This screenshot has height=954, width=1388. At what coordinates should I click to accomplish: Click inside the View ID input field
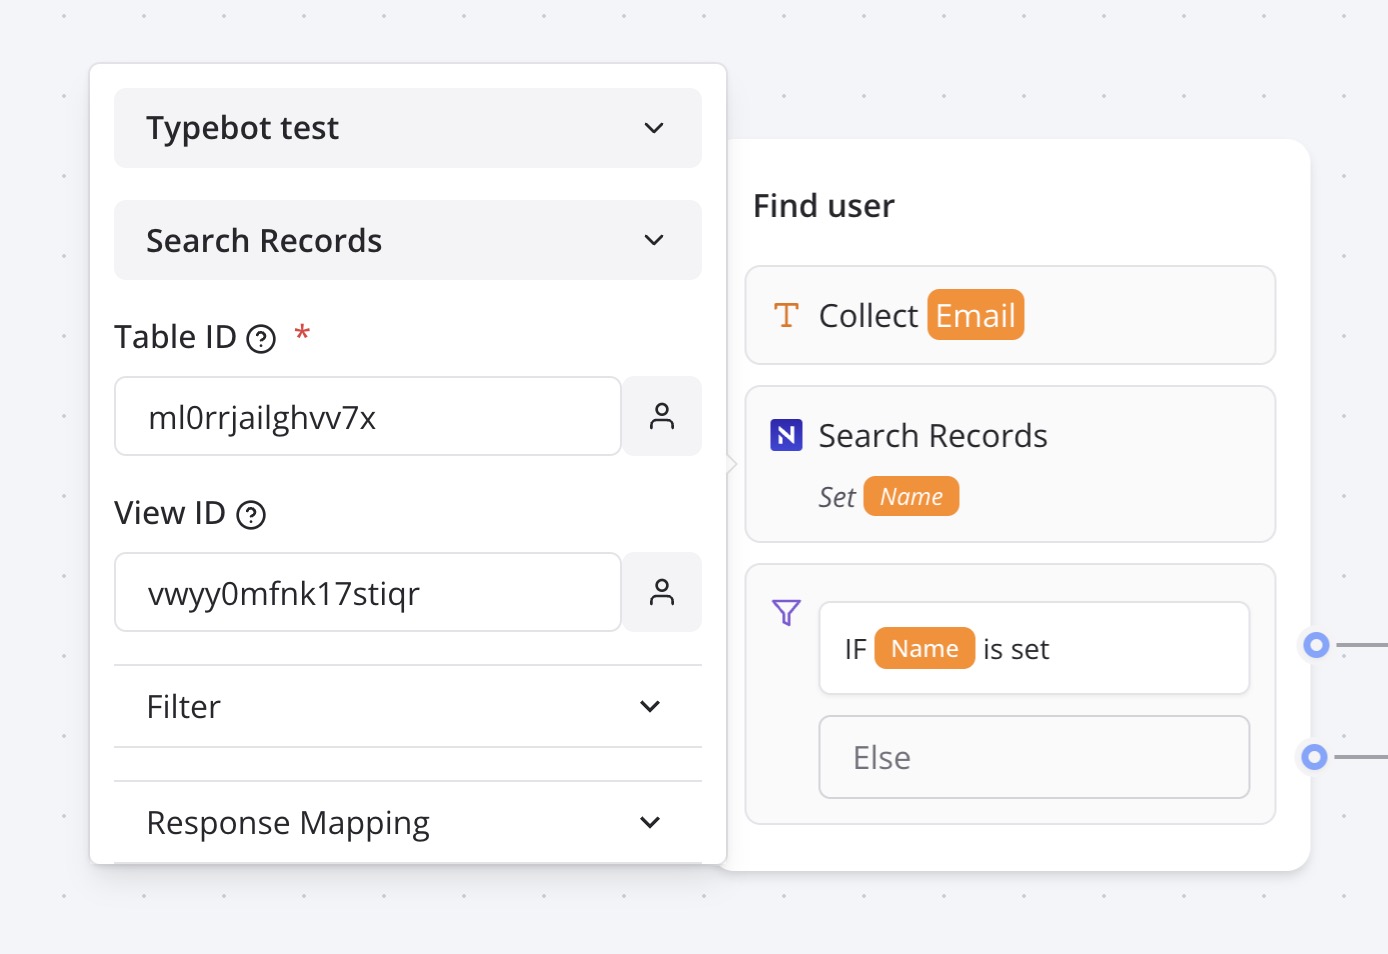pos(367,592)
